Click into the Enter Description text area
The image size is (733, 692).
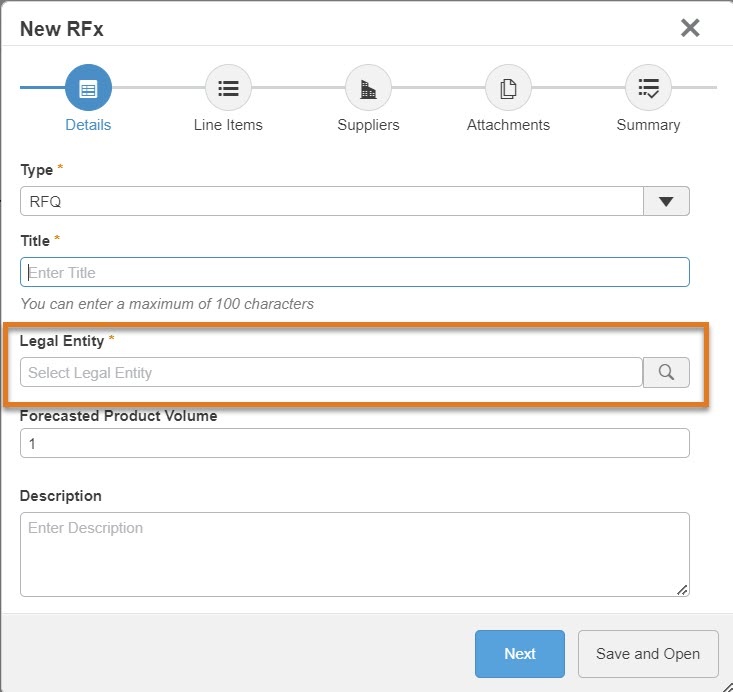(x=355, y=554)
